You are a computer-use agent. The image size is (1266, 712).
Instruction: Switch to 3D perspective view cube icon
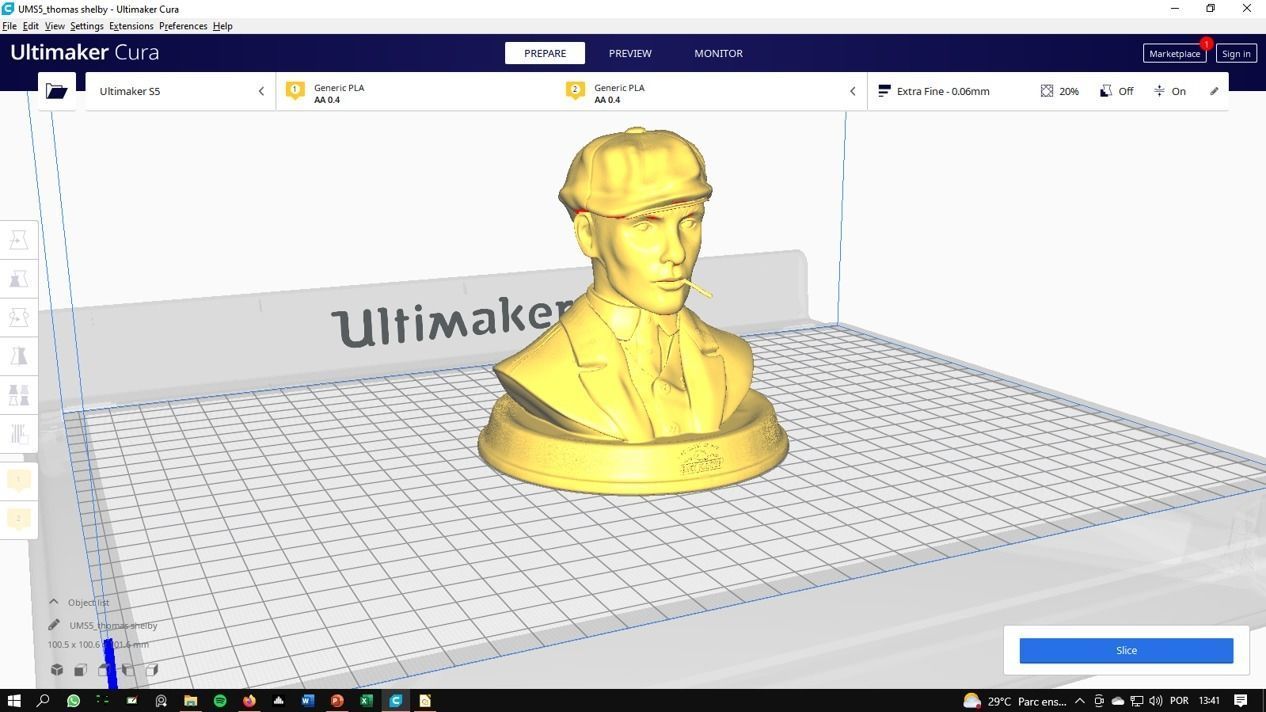click(57, 670)
